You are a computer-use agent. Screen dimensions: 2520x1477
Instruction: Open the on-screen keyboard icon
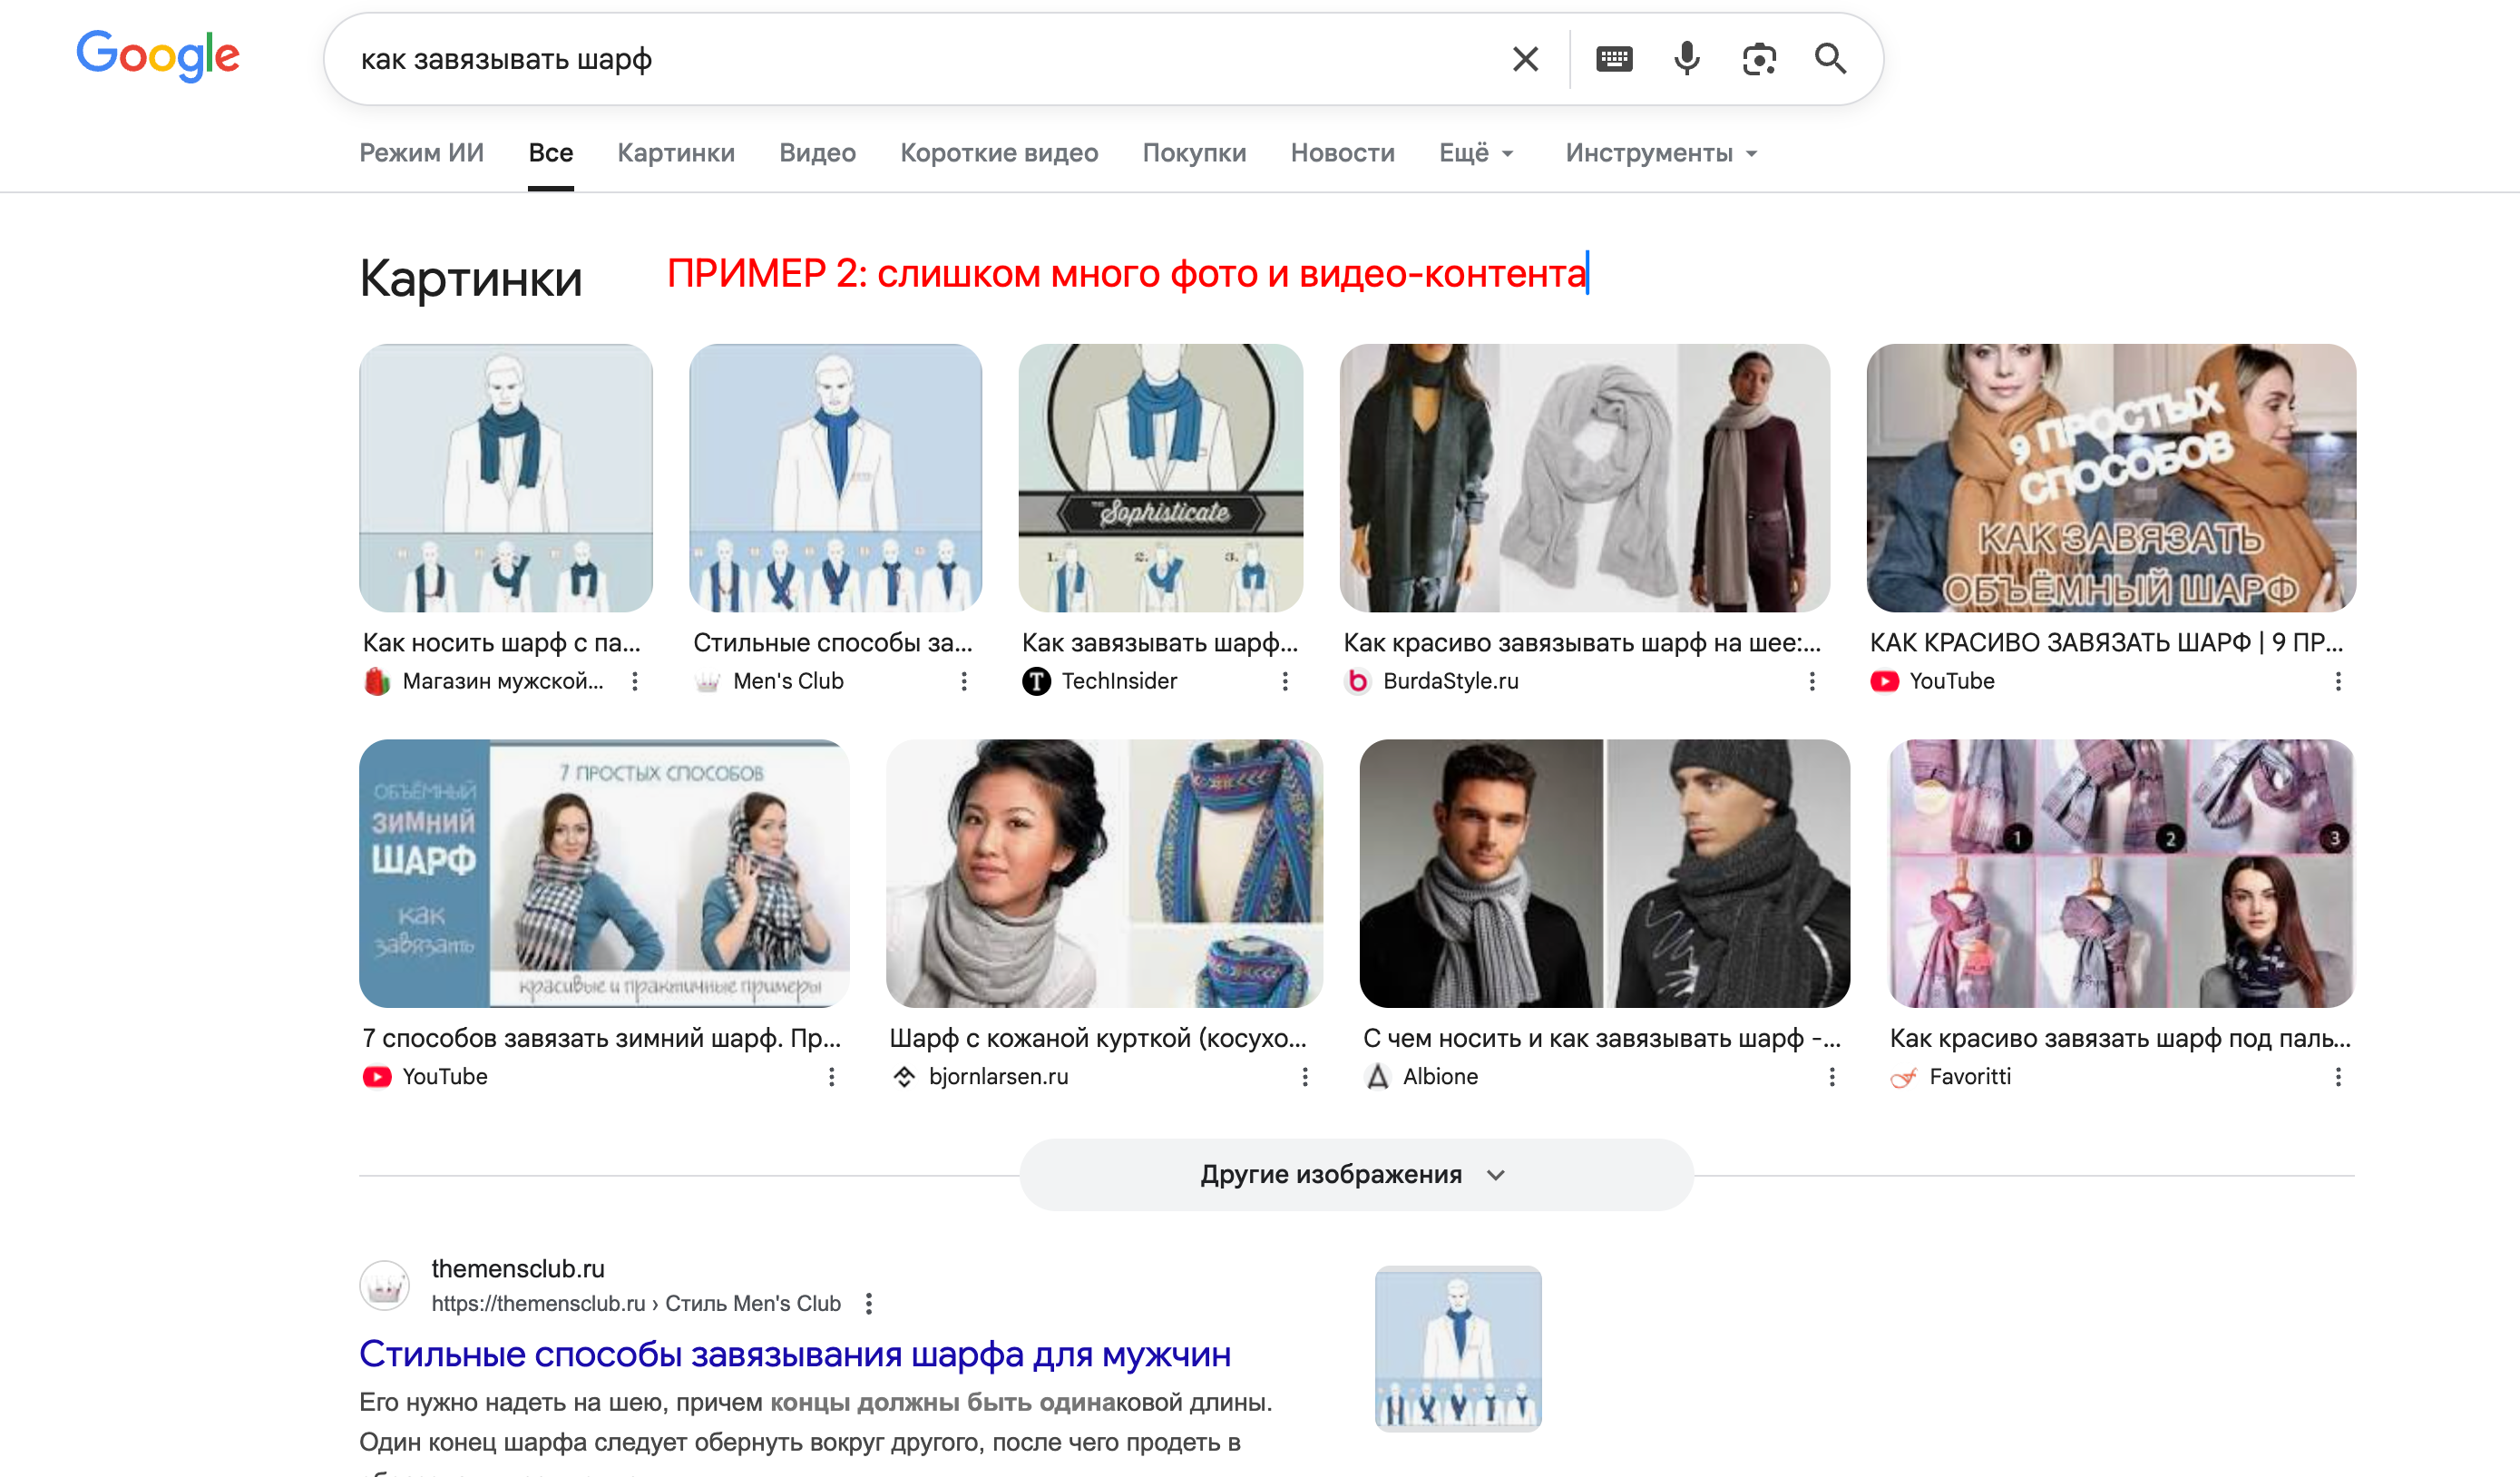click(x=1614, y=59)
